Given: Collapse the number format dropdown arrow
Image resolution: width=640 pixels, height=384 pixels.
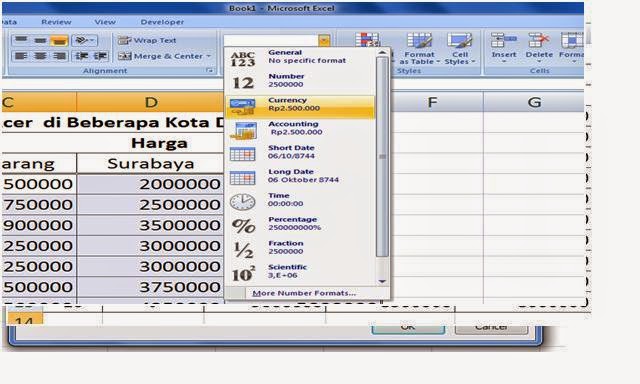Looking at the screenshot, I should click(x=324, y=40).
